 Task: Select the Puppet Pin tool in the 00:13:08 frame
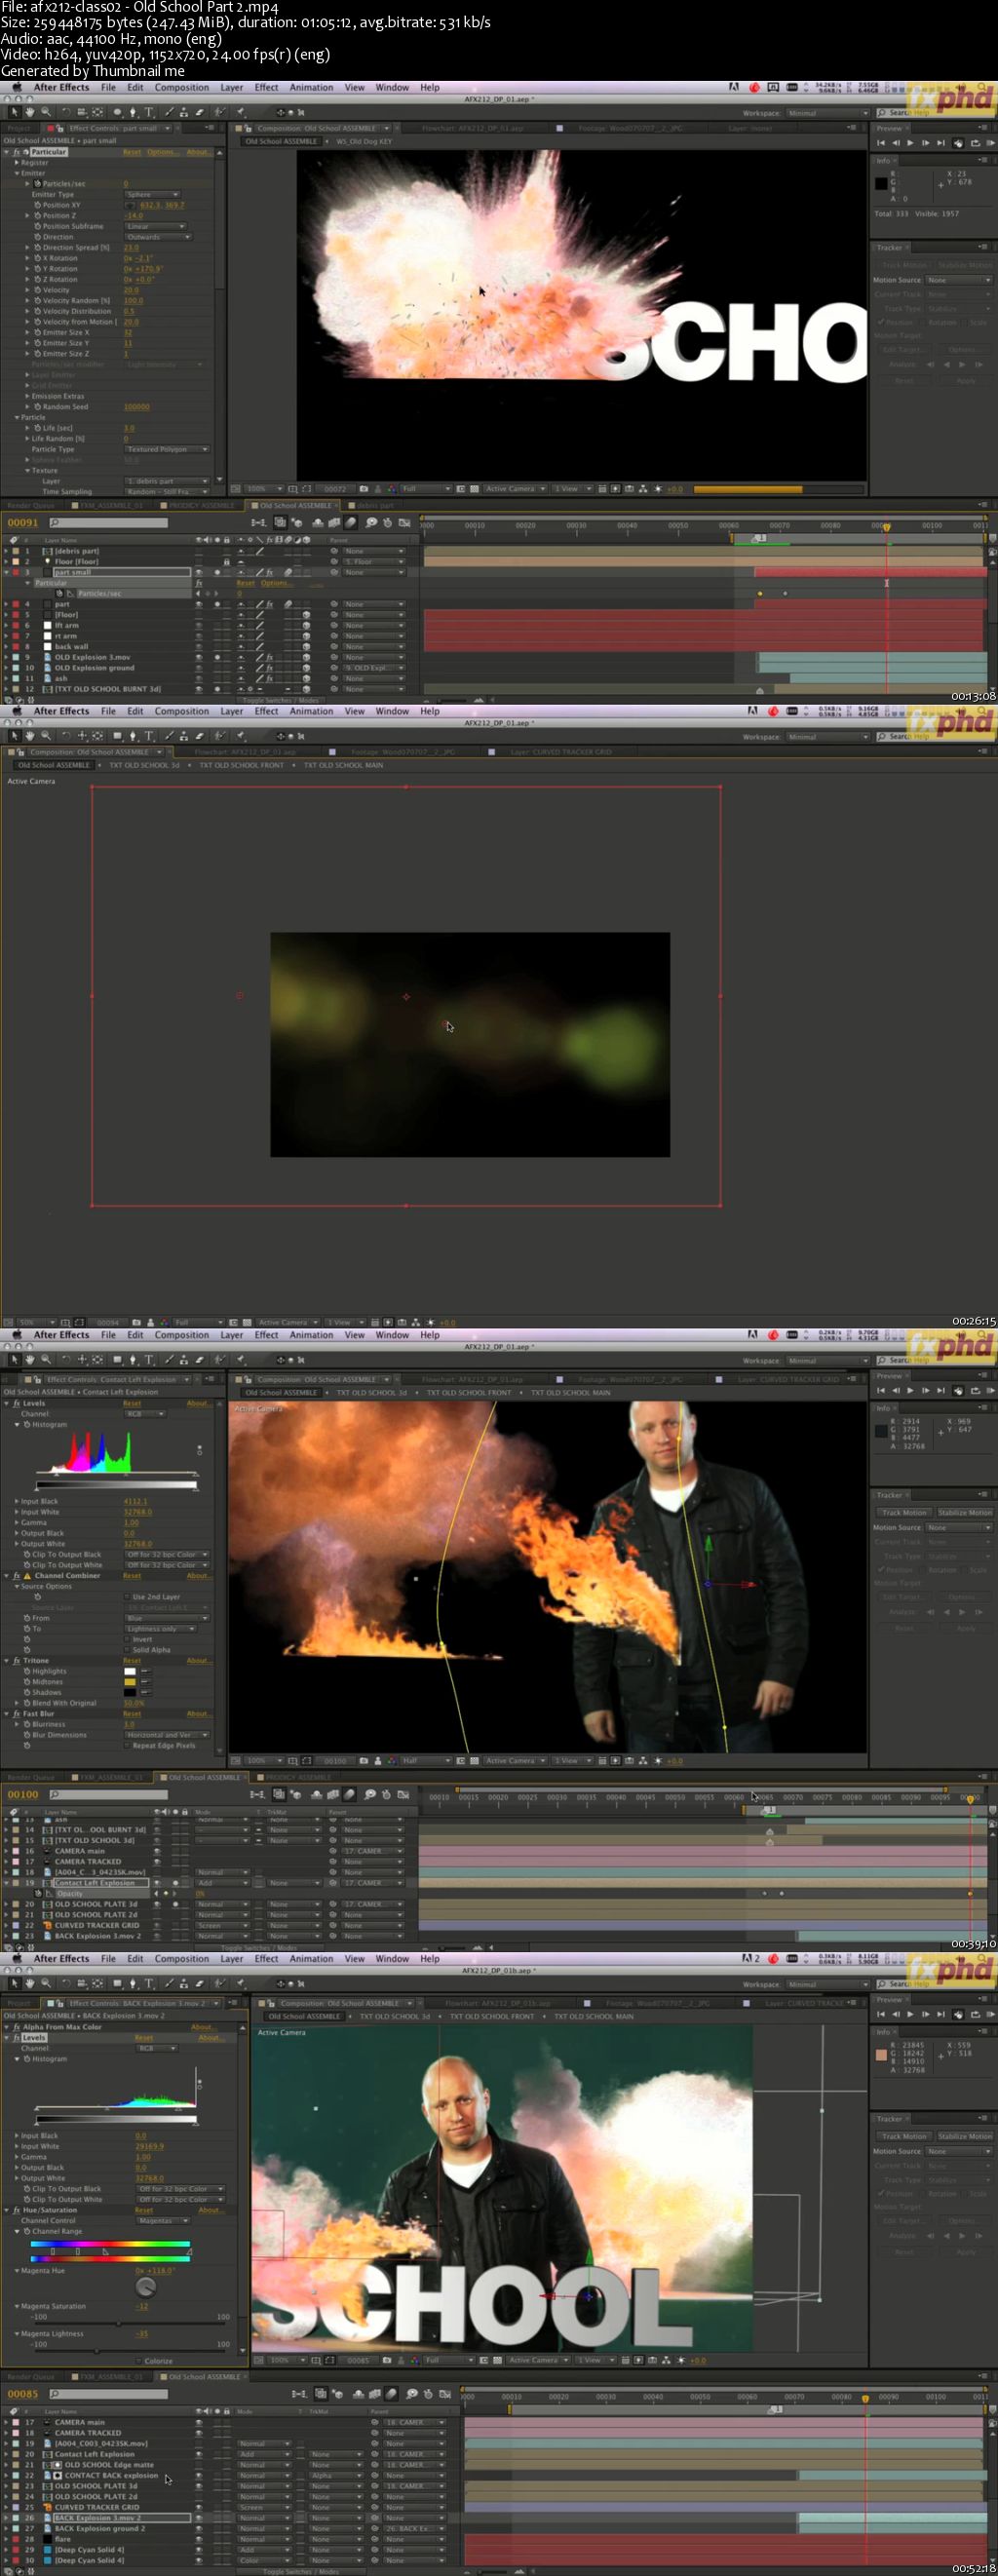240,112
